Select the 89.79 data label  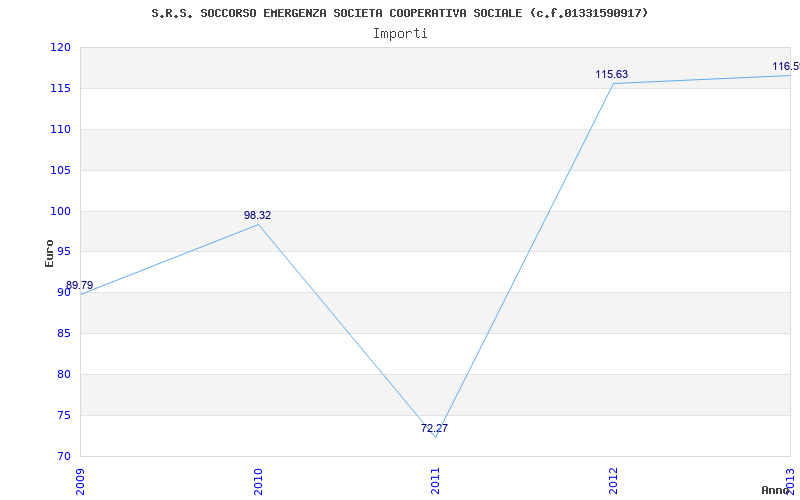pos(80,285)
